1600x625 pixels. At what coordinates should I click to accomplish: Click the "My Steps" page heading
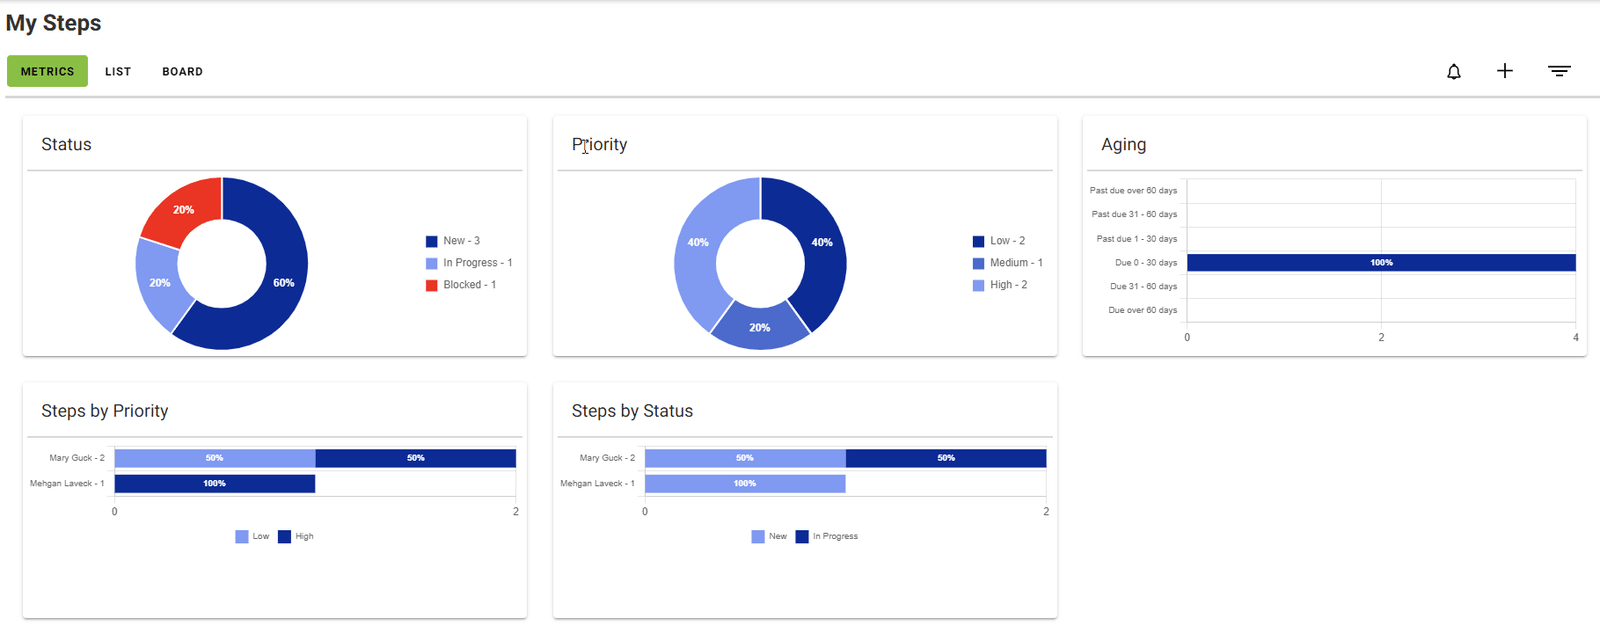pyautogui.click(x=54, y=23)
